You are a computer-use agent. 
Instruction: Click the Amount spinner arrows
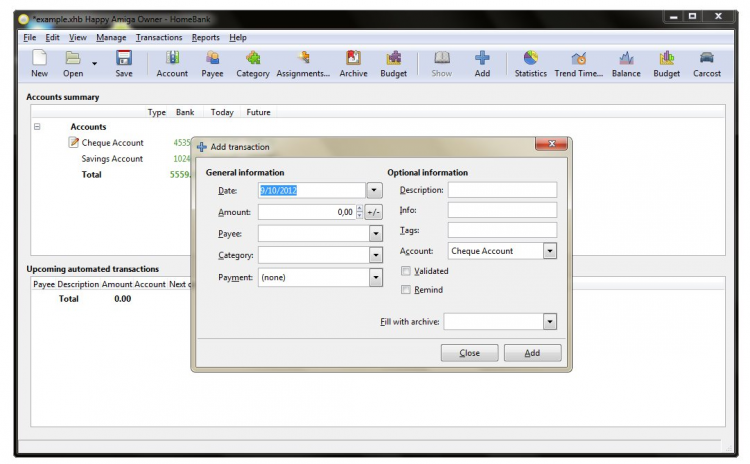[x=360, y=212]
